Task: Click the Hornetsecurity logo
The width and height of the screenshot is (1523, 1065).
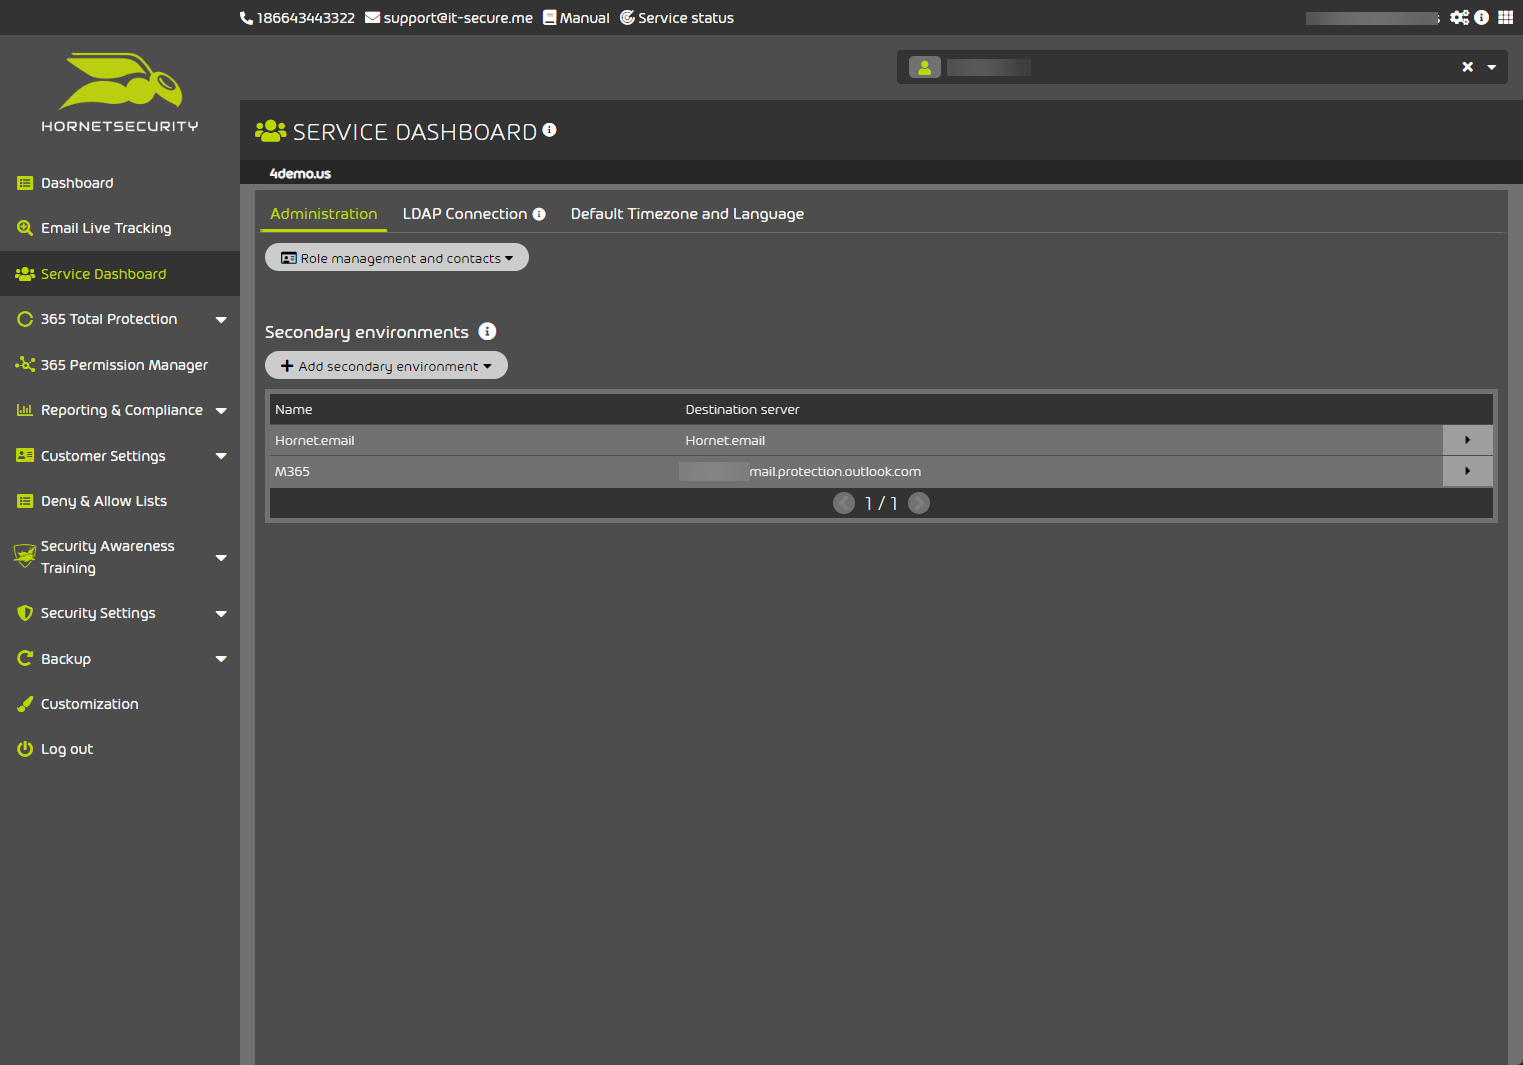Action: [x=120, y=92]
